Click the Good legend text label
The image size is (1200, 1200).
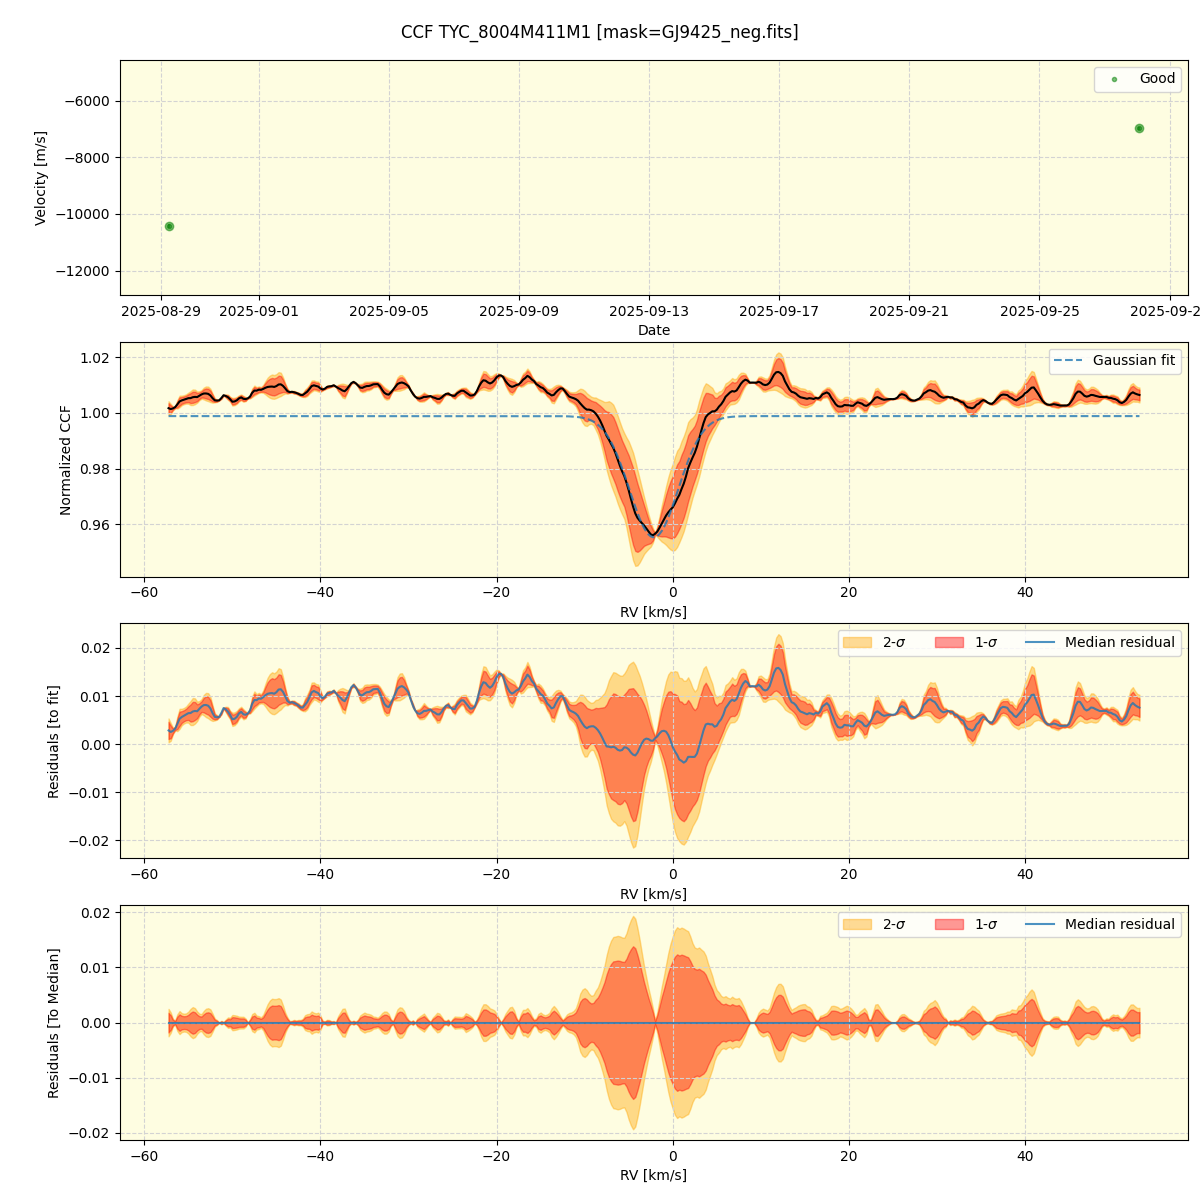coord(1157,79)
